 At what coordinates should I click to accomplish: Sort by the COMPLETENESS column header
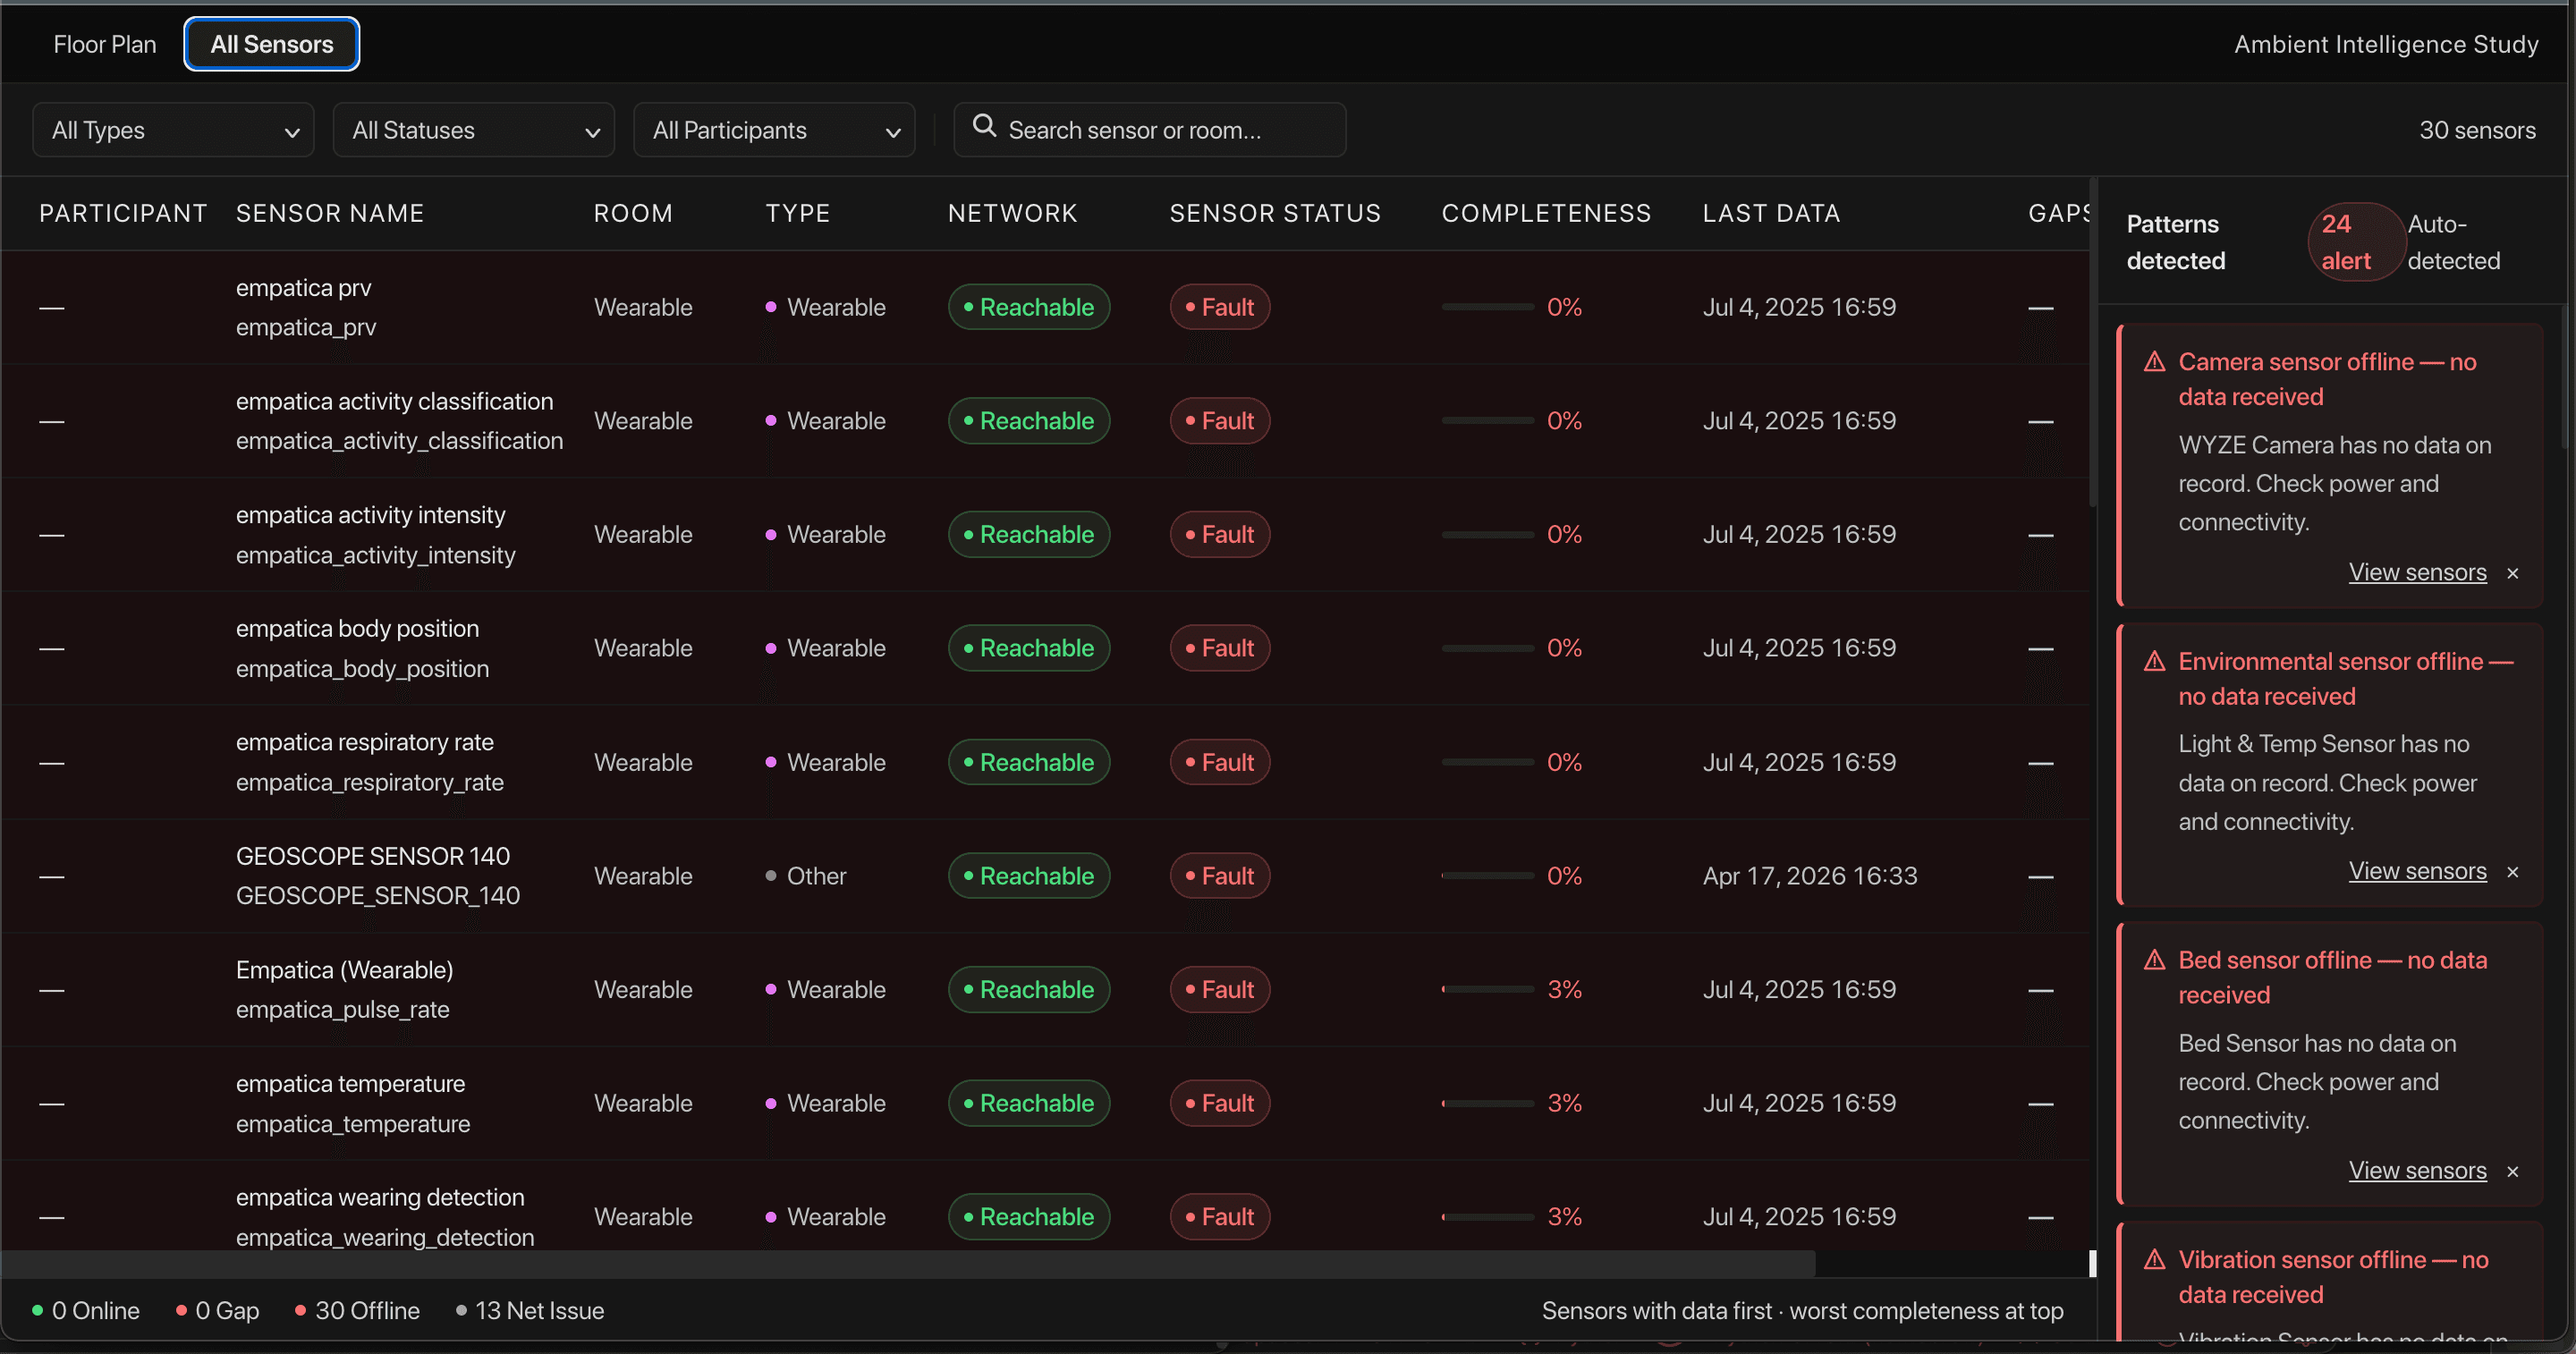[1546, 213]
